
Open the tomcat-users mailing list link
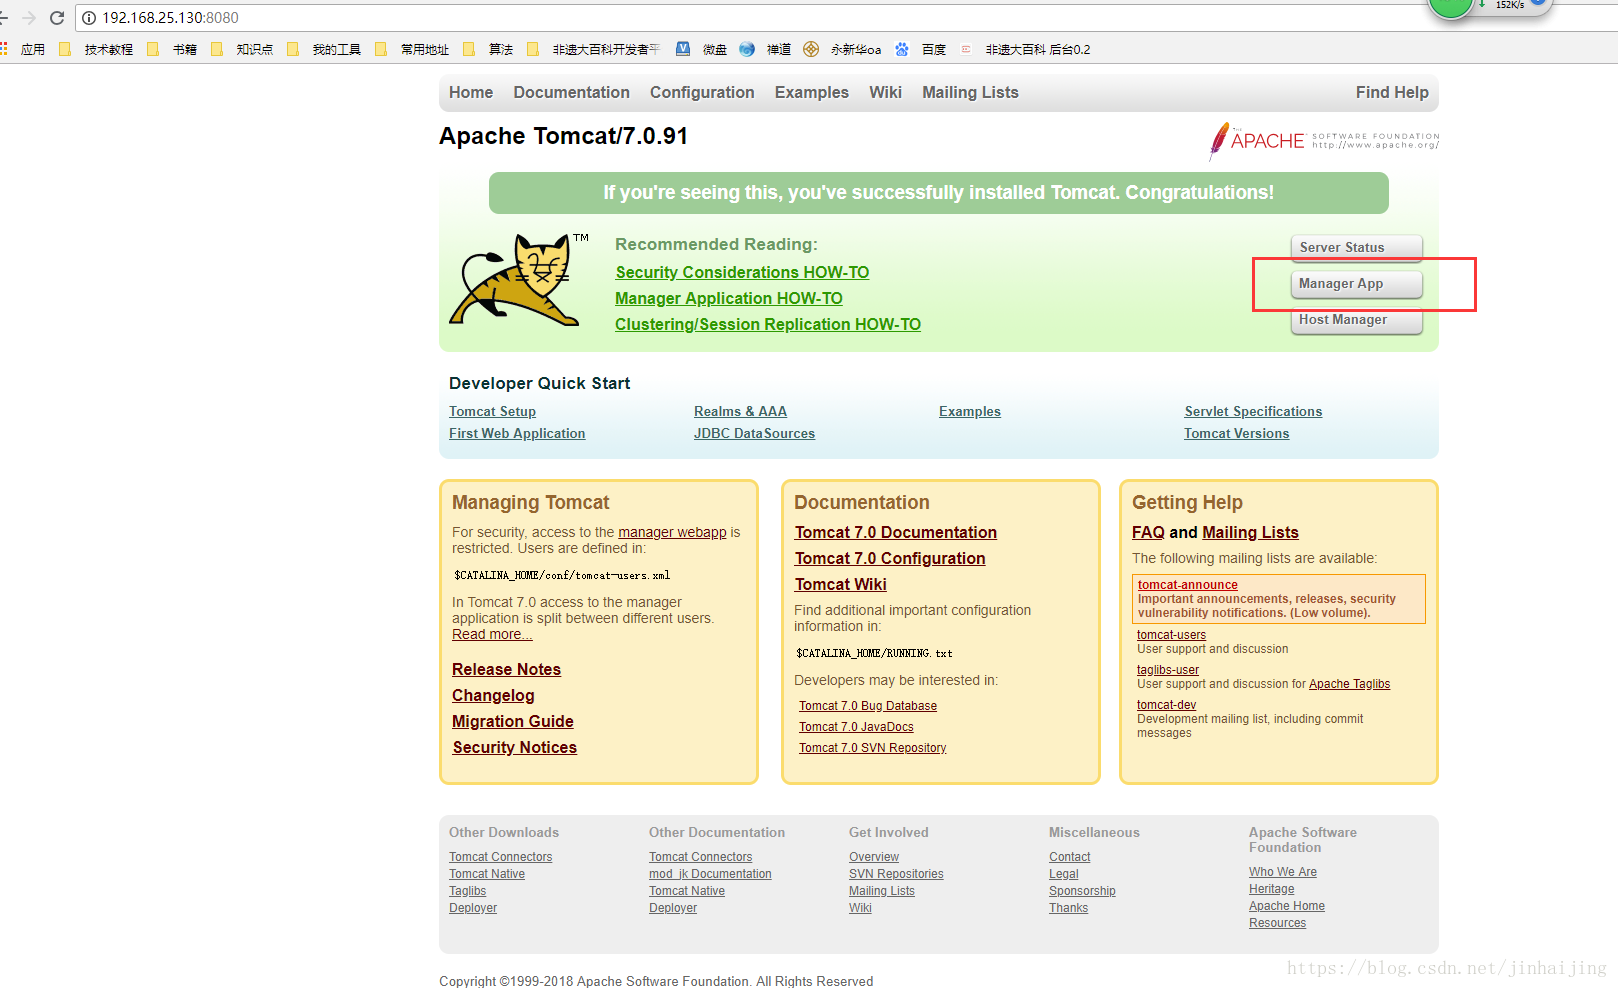[1171, 635]
